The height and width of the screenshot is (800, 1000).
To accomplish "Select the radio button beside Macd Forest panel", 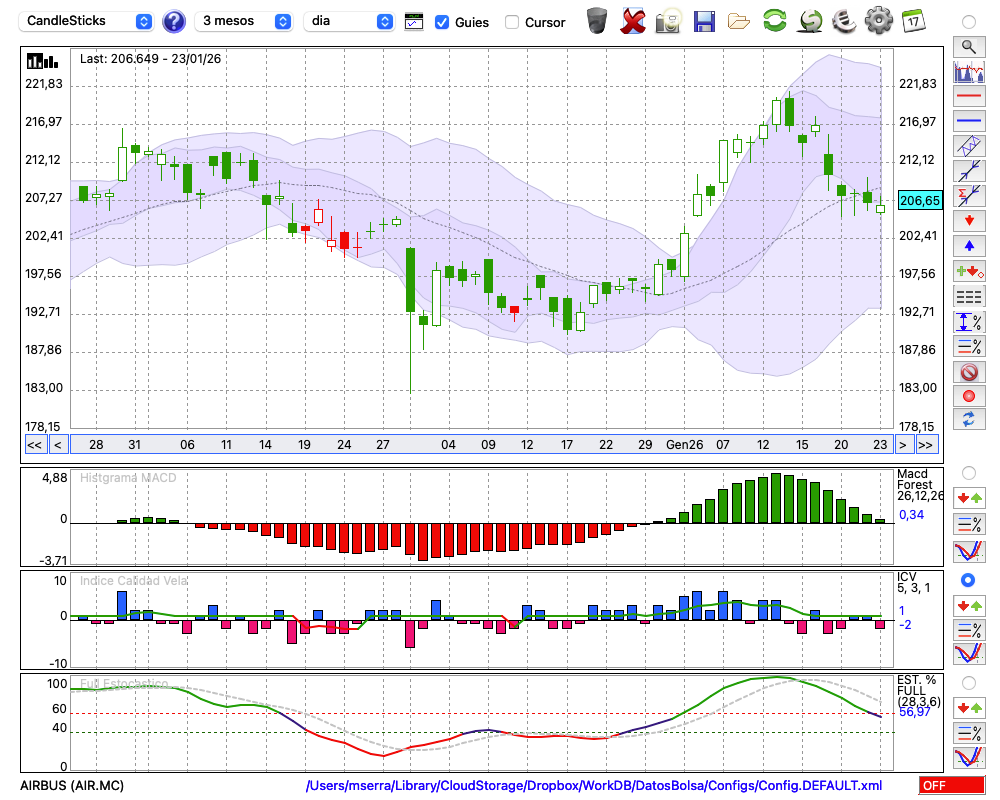I will pyautogui.click(x=968, y=472).
